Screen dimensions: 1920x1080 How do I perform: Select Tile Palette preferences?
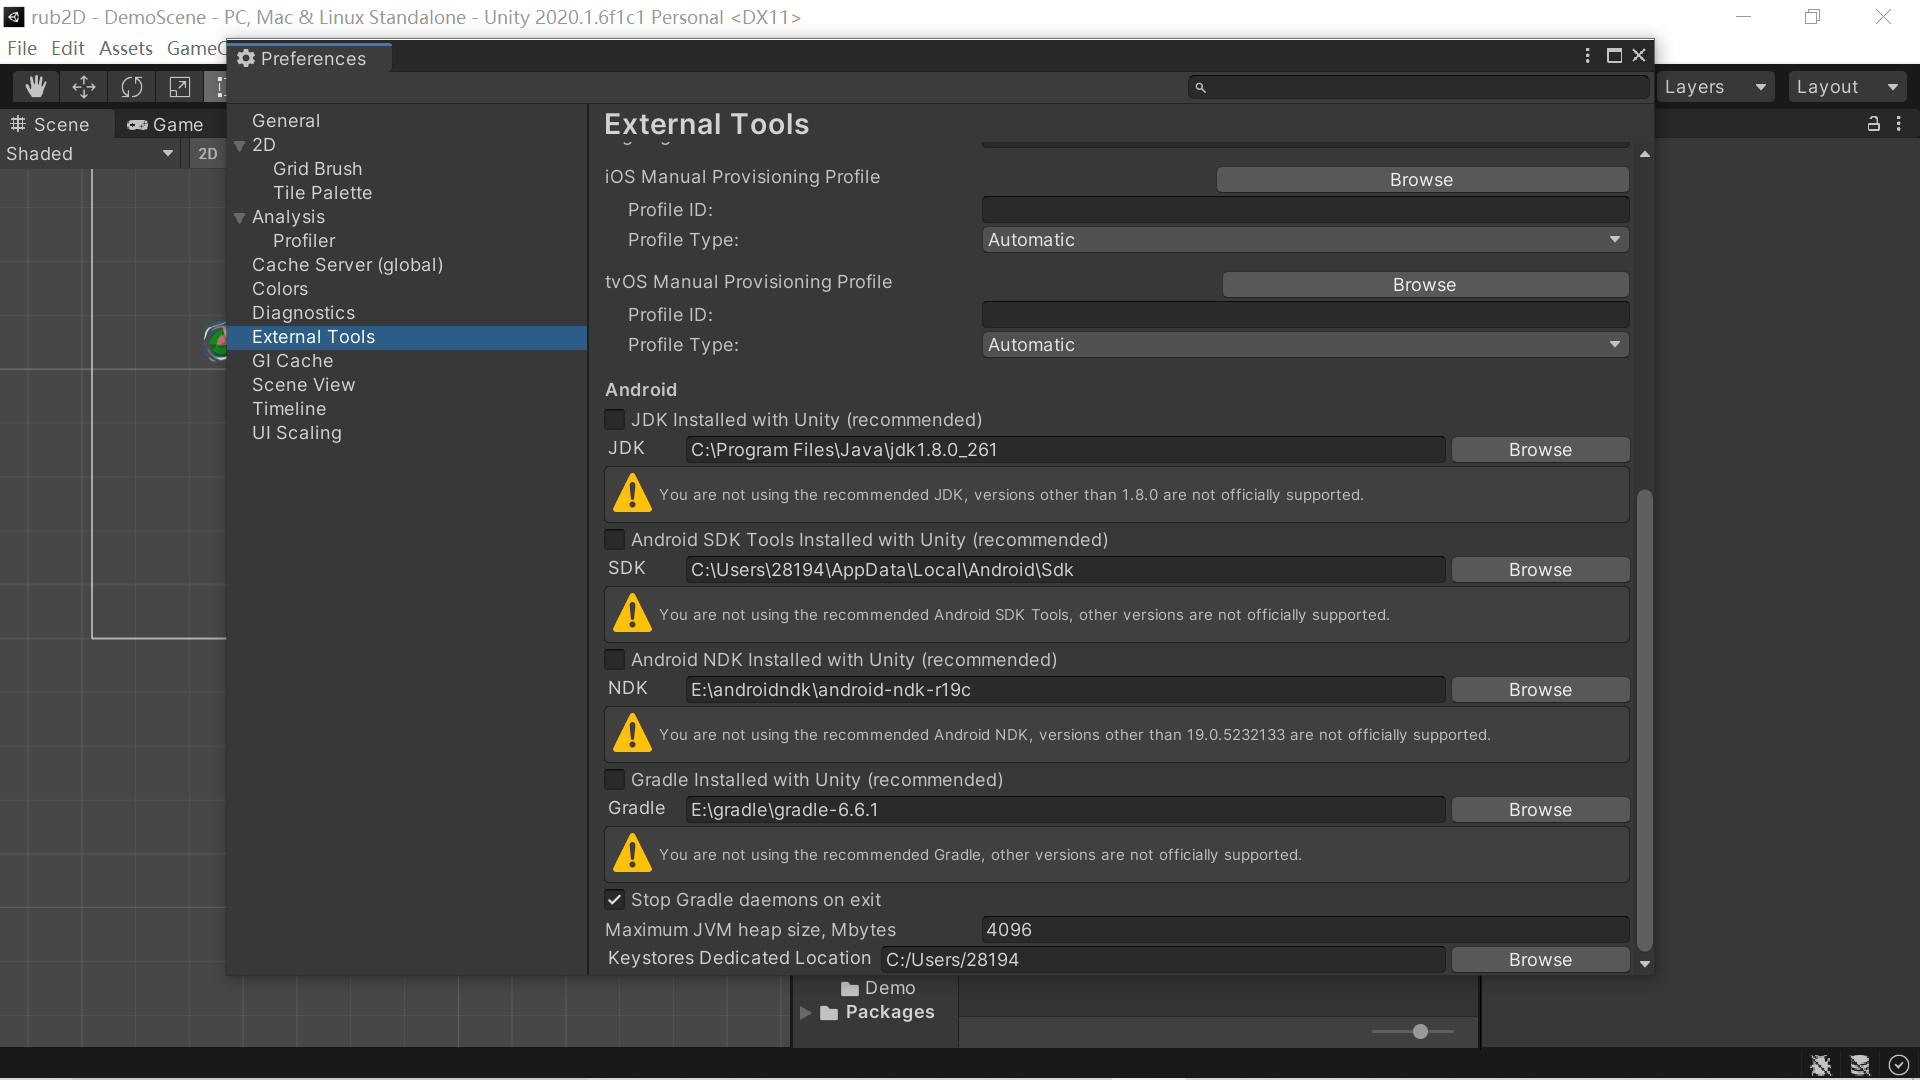pos(322,193)
